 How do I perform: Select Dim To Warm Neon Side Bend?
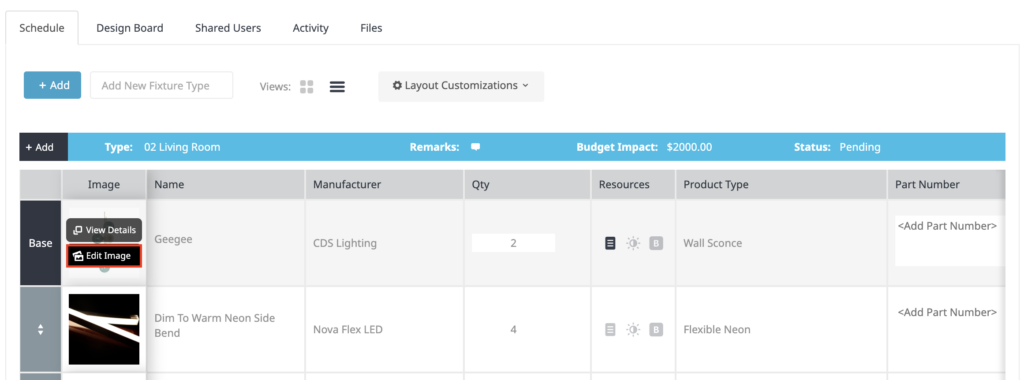point(215,325)
